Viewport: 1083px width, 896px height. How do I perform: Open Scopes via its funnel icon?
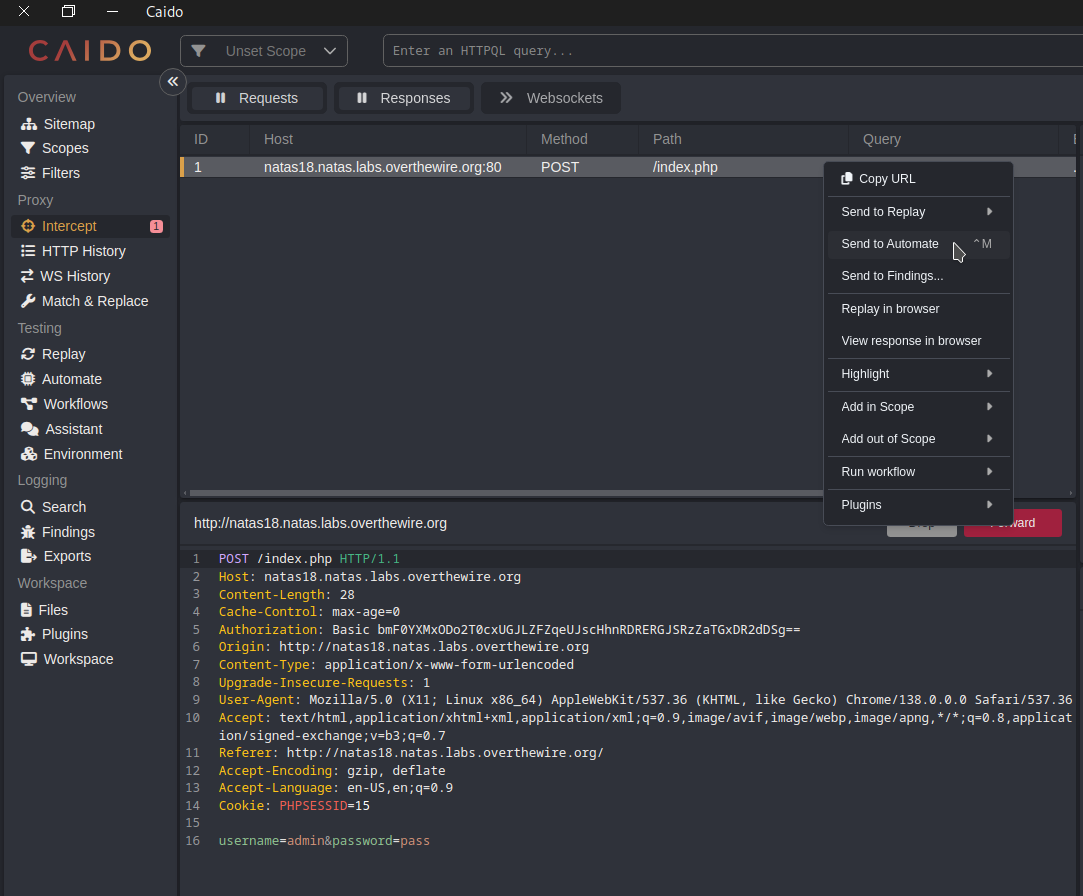point(28,148)
